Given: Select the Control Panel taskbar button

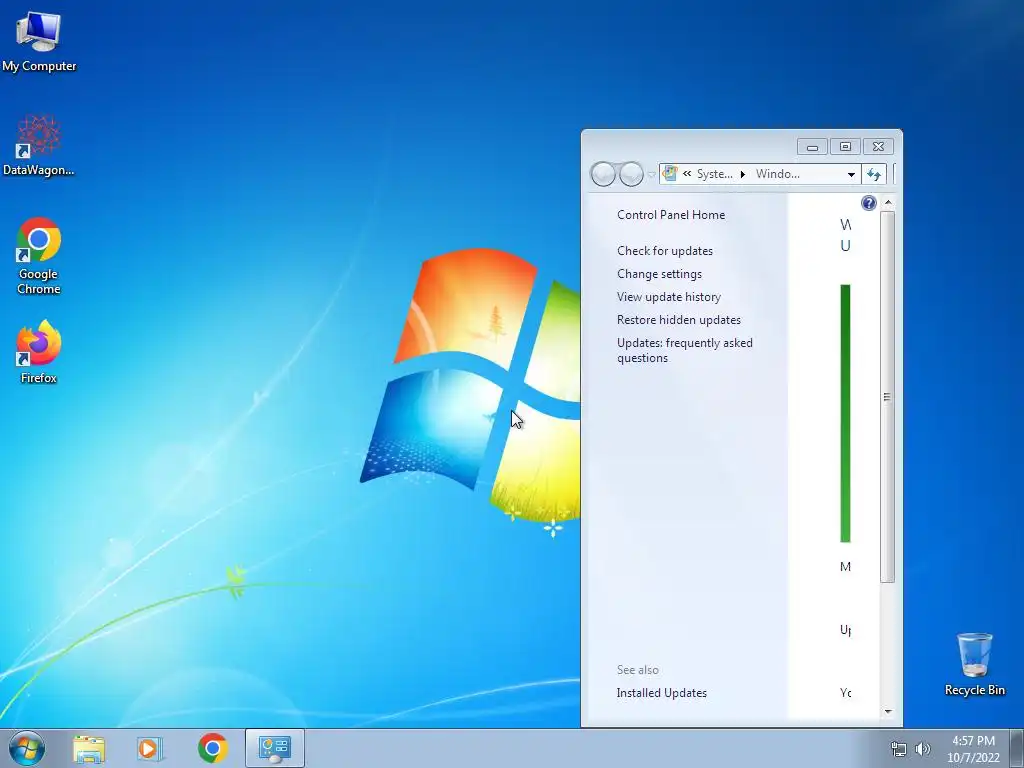Looking at the screenshot, I should coord(275,748).
